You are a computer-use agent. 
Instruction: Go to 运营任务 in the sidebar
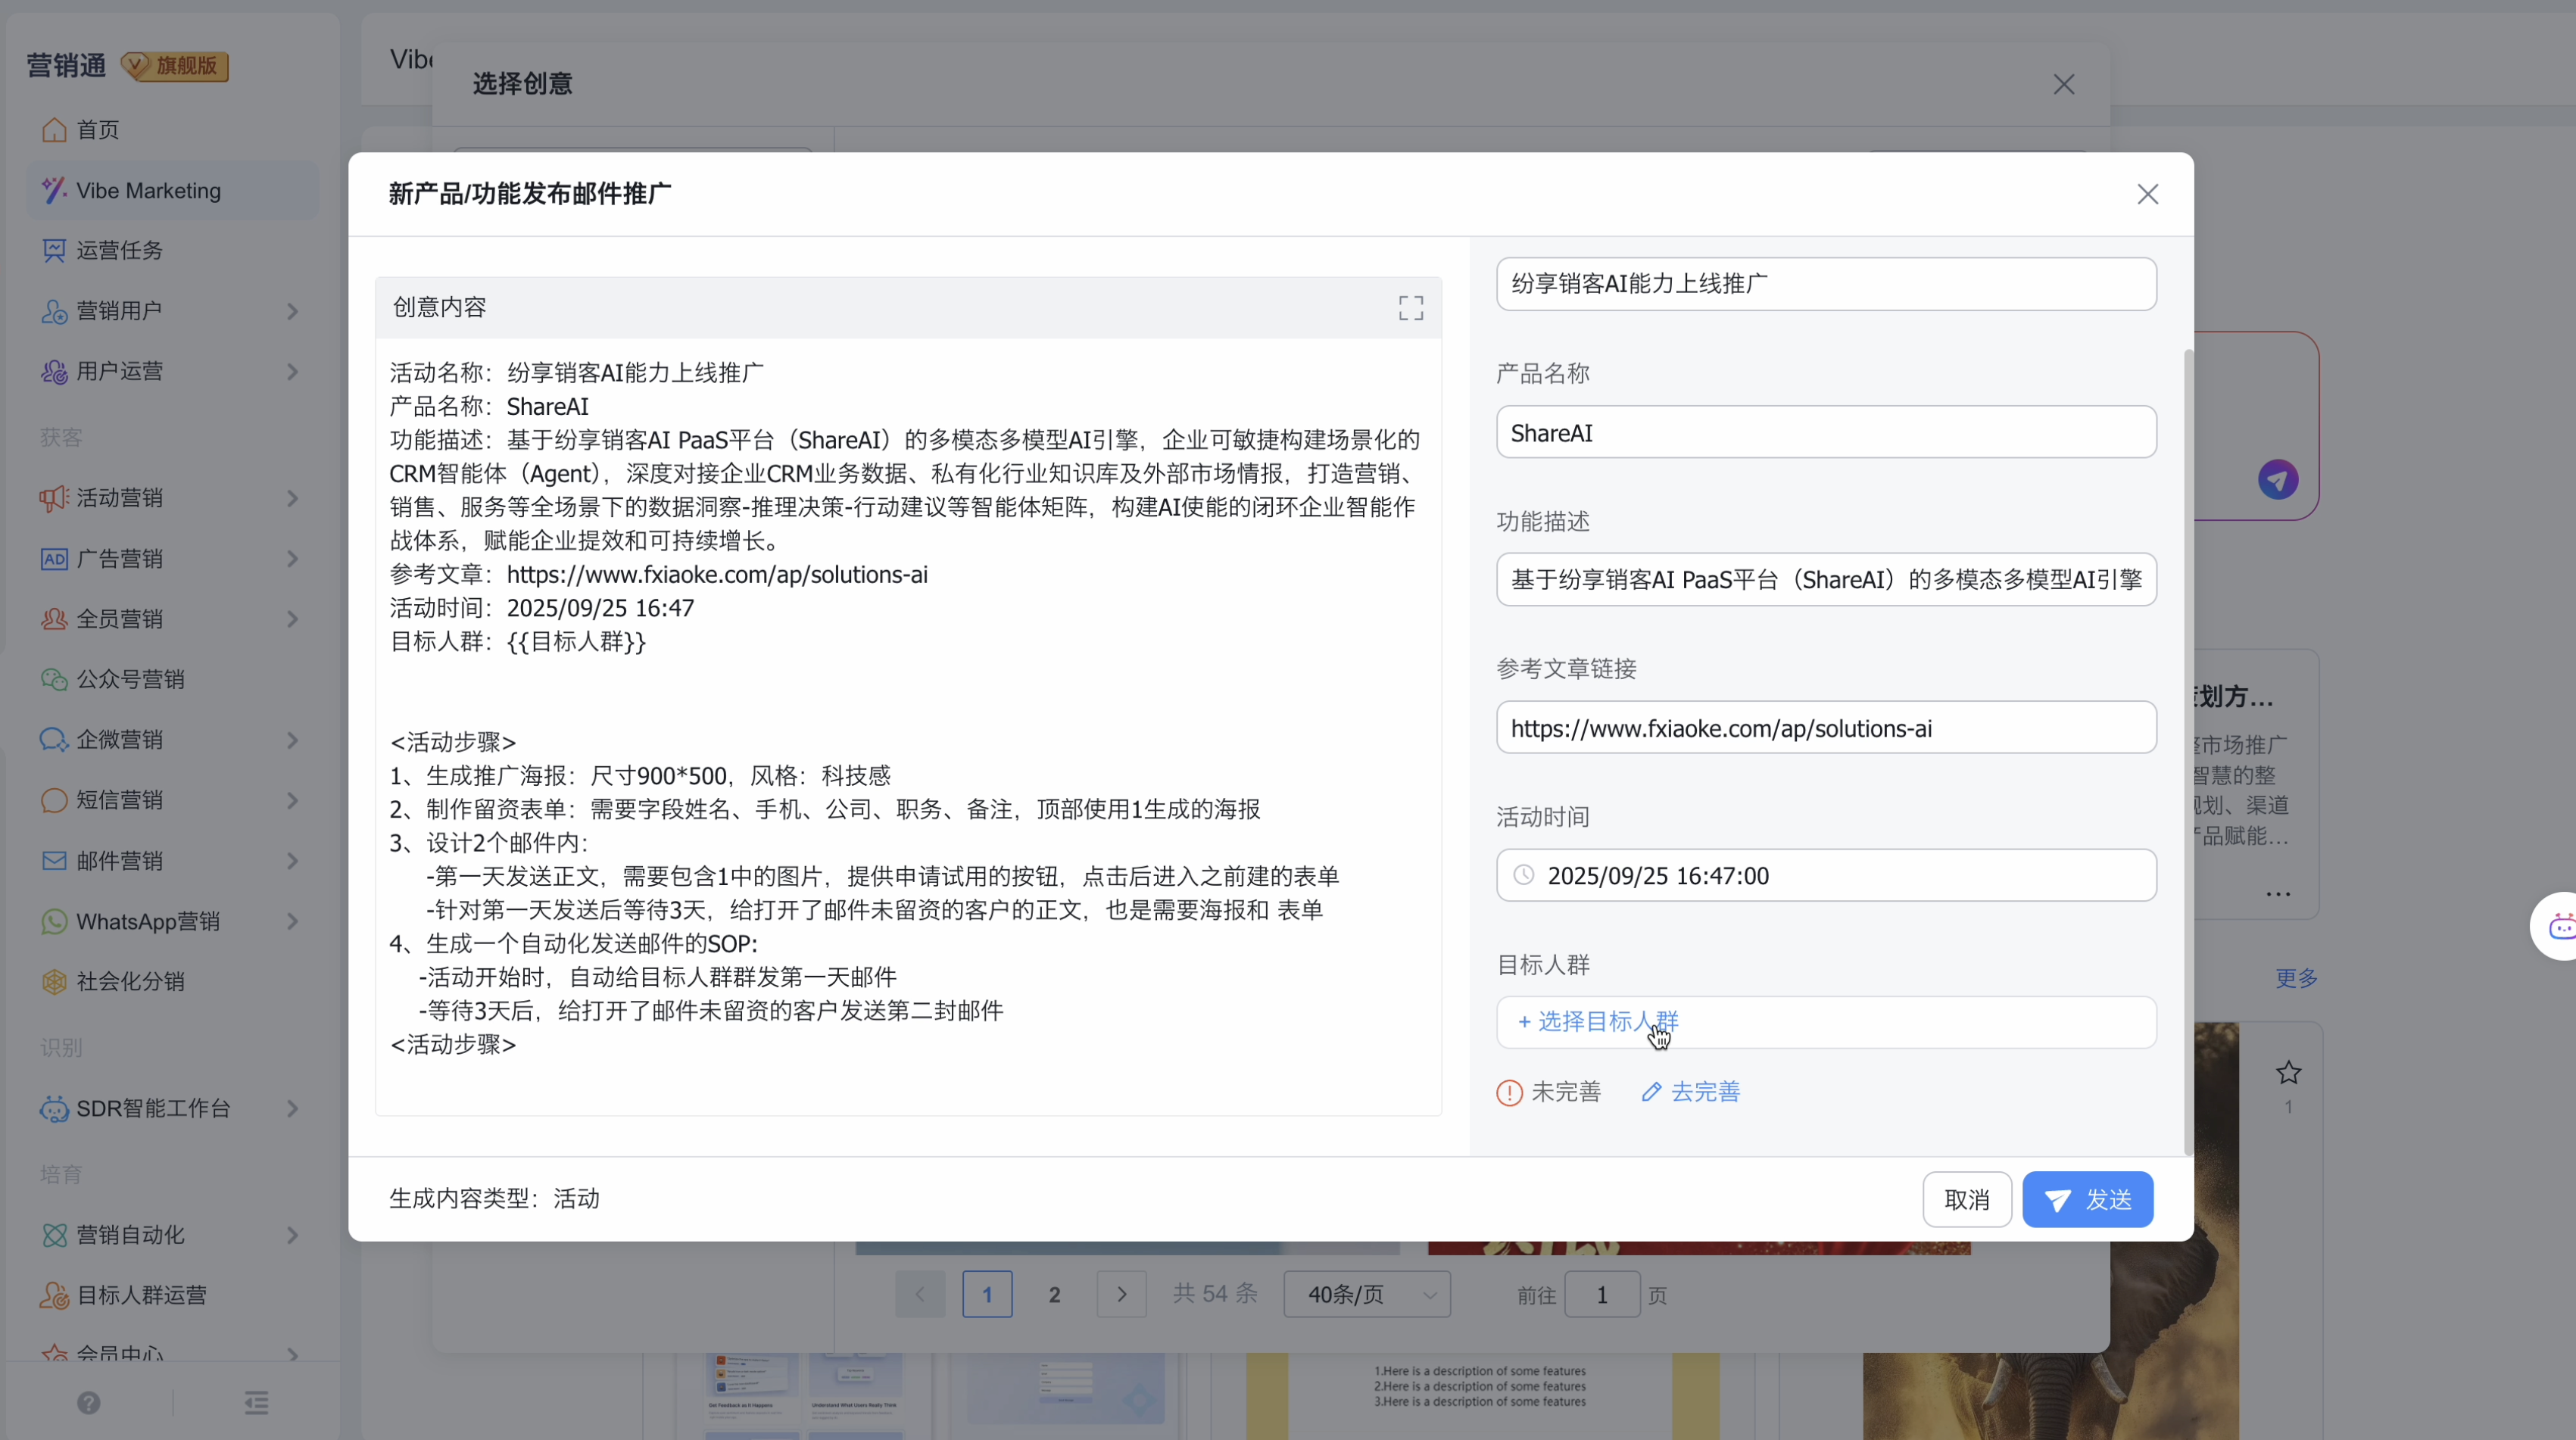click(x=119, y=250)
